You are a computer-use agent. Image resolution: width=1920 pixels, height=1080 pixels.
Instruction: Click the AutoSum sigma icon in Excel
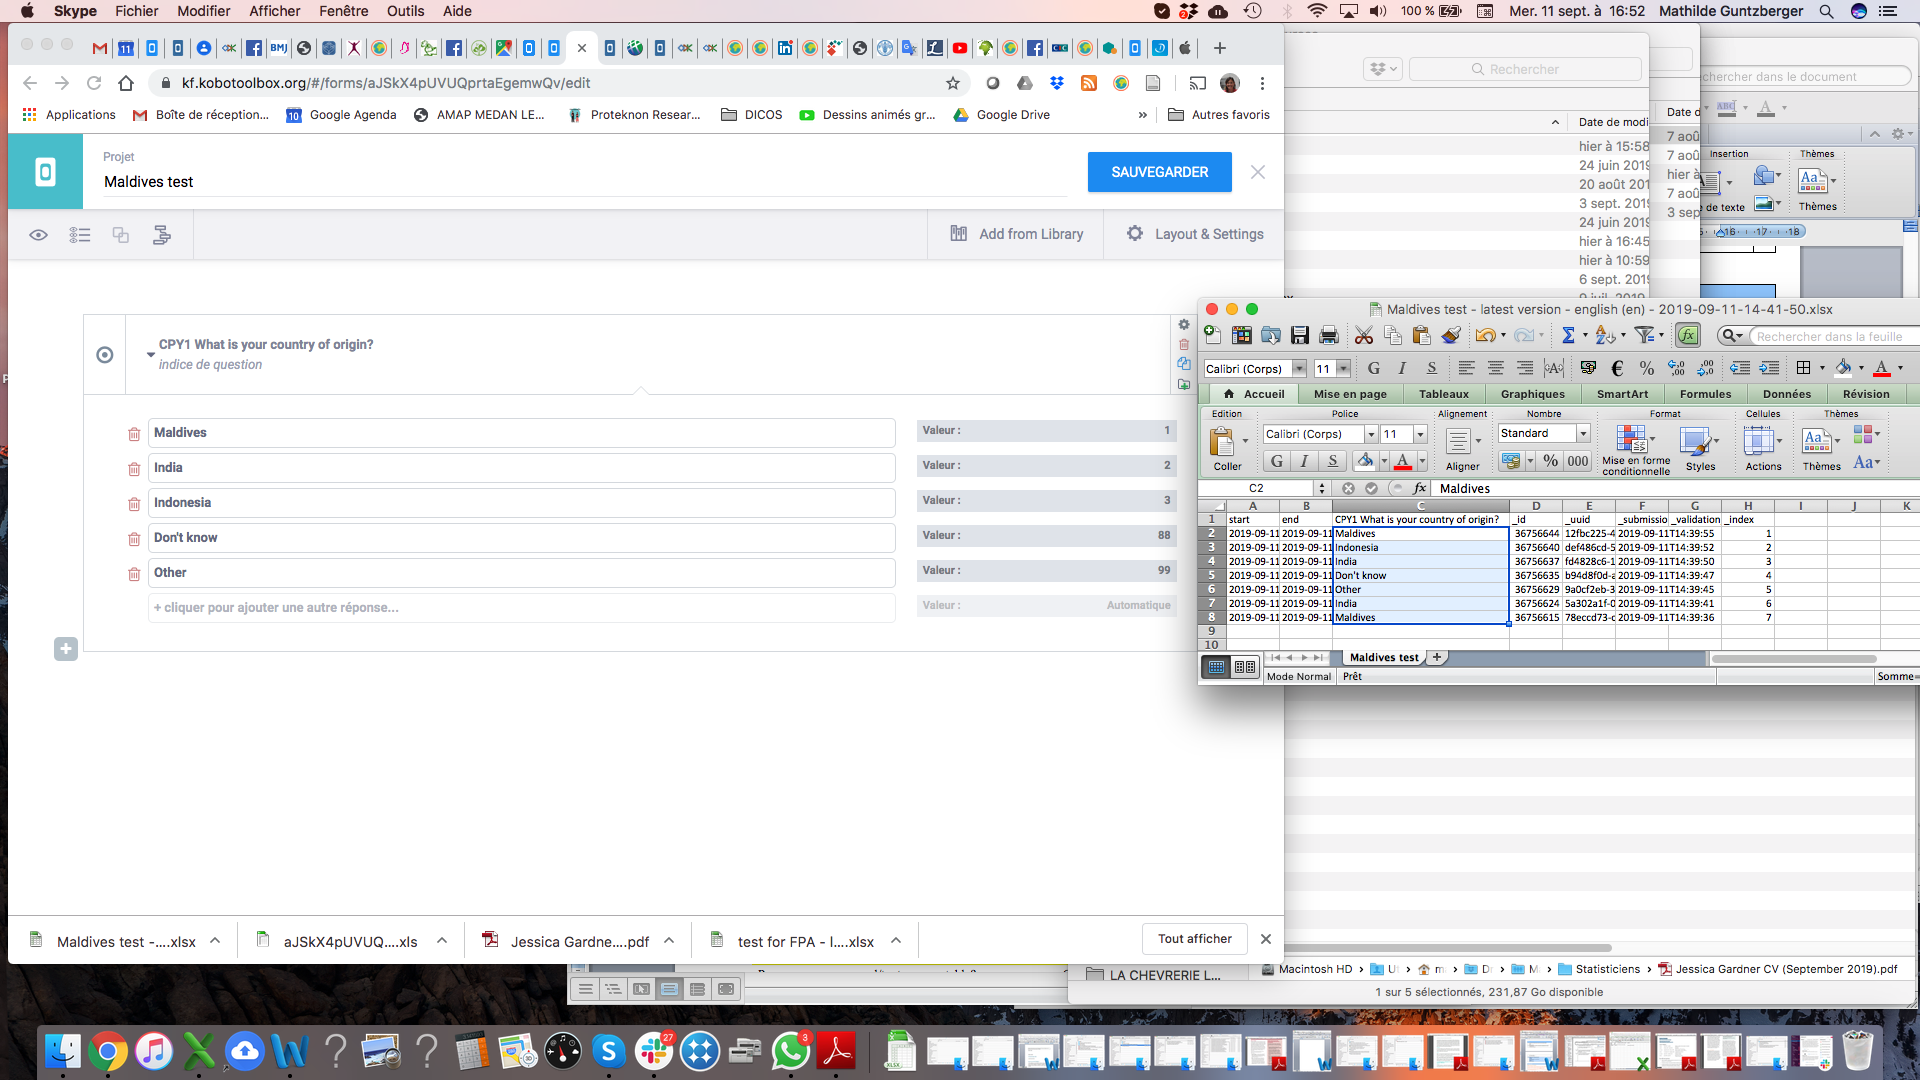pyautogui.click(x=1571, y=336)
